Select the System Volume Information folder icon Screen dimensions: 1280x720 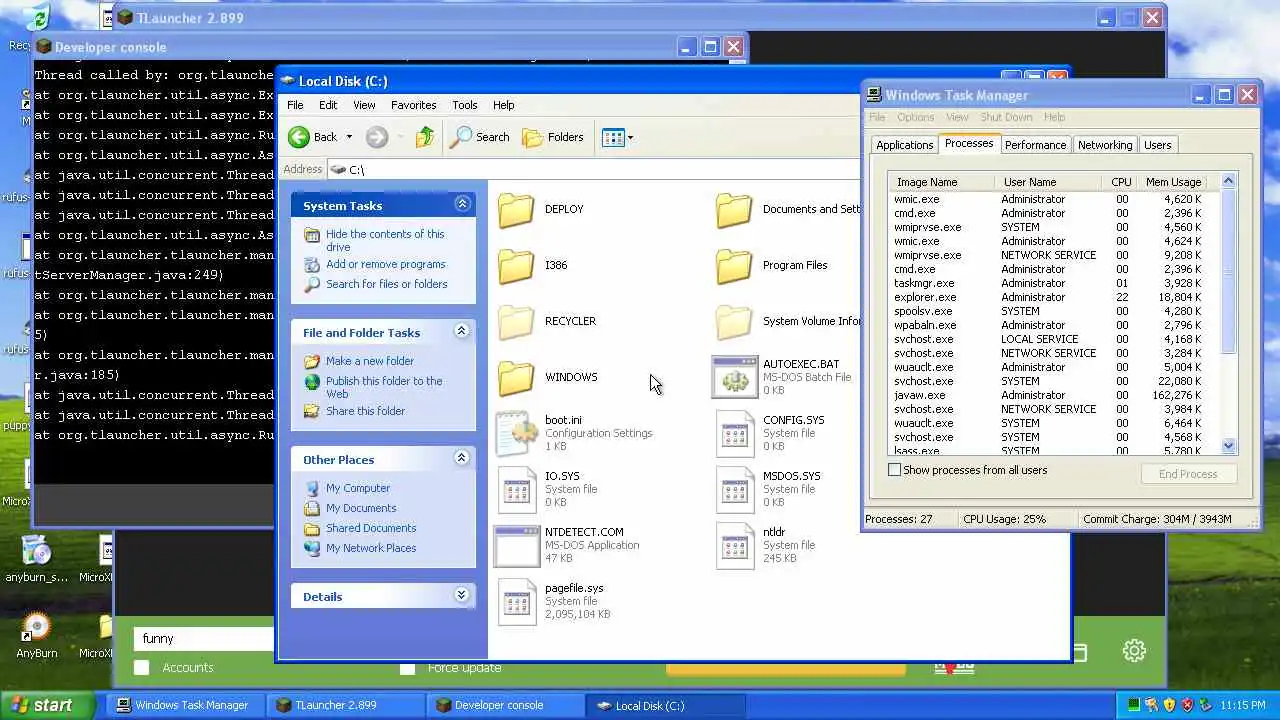click(734, 321)
